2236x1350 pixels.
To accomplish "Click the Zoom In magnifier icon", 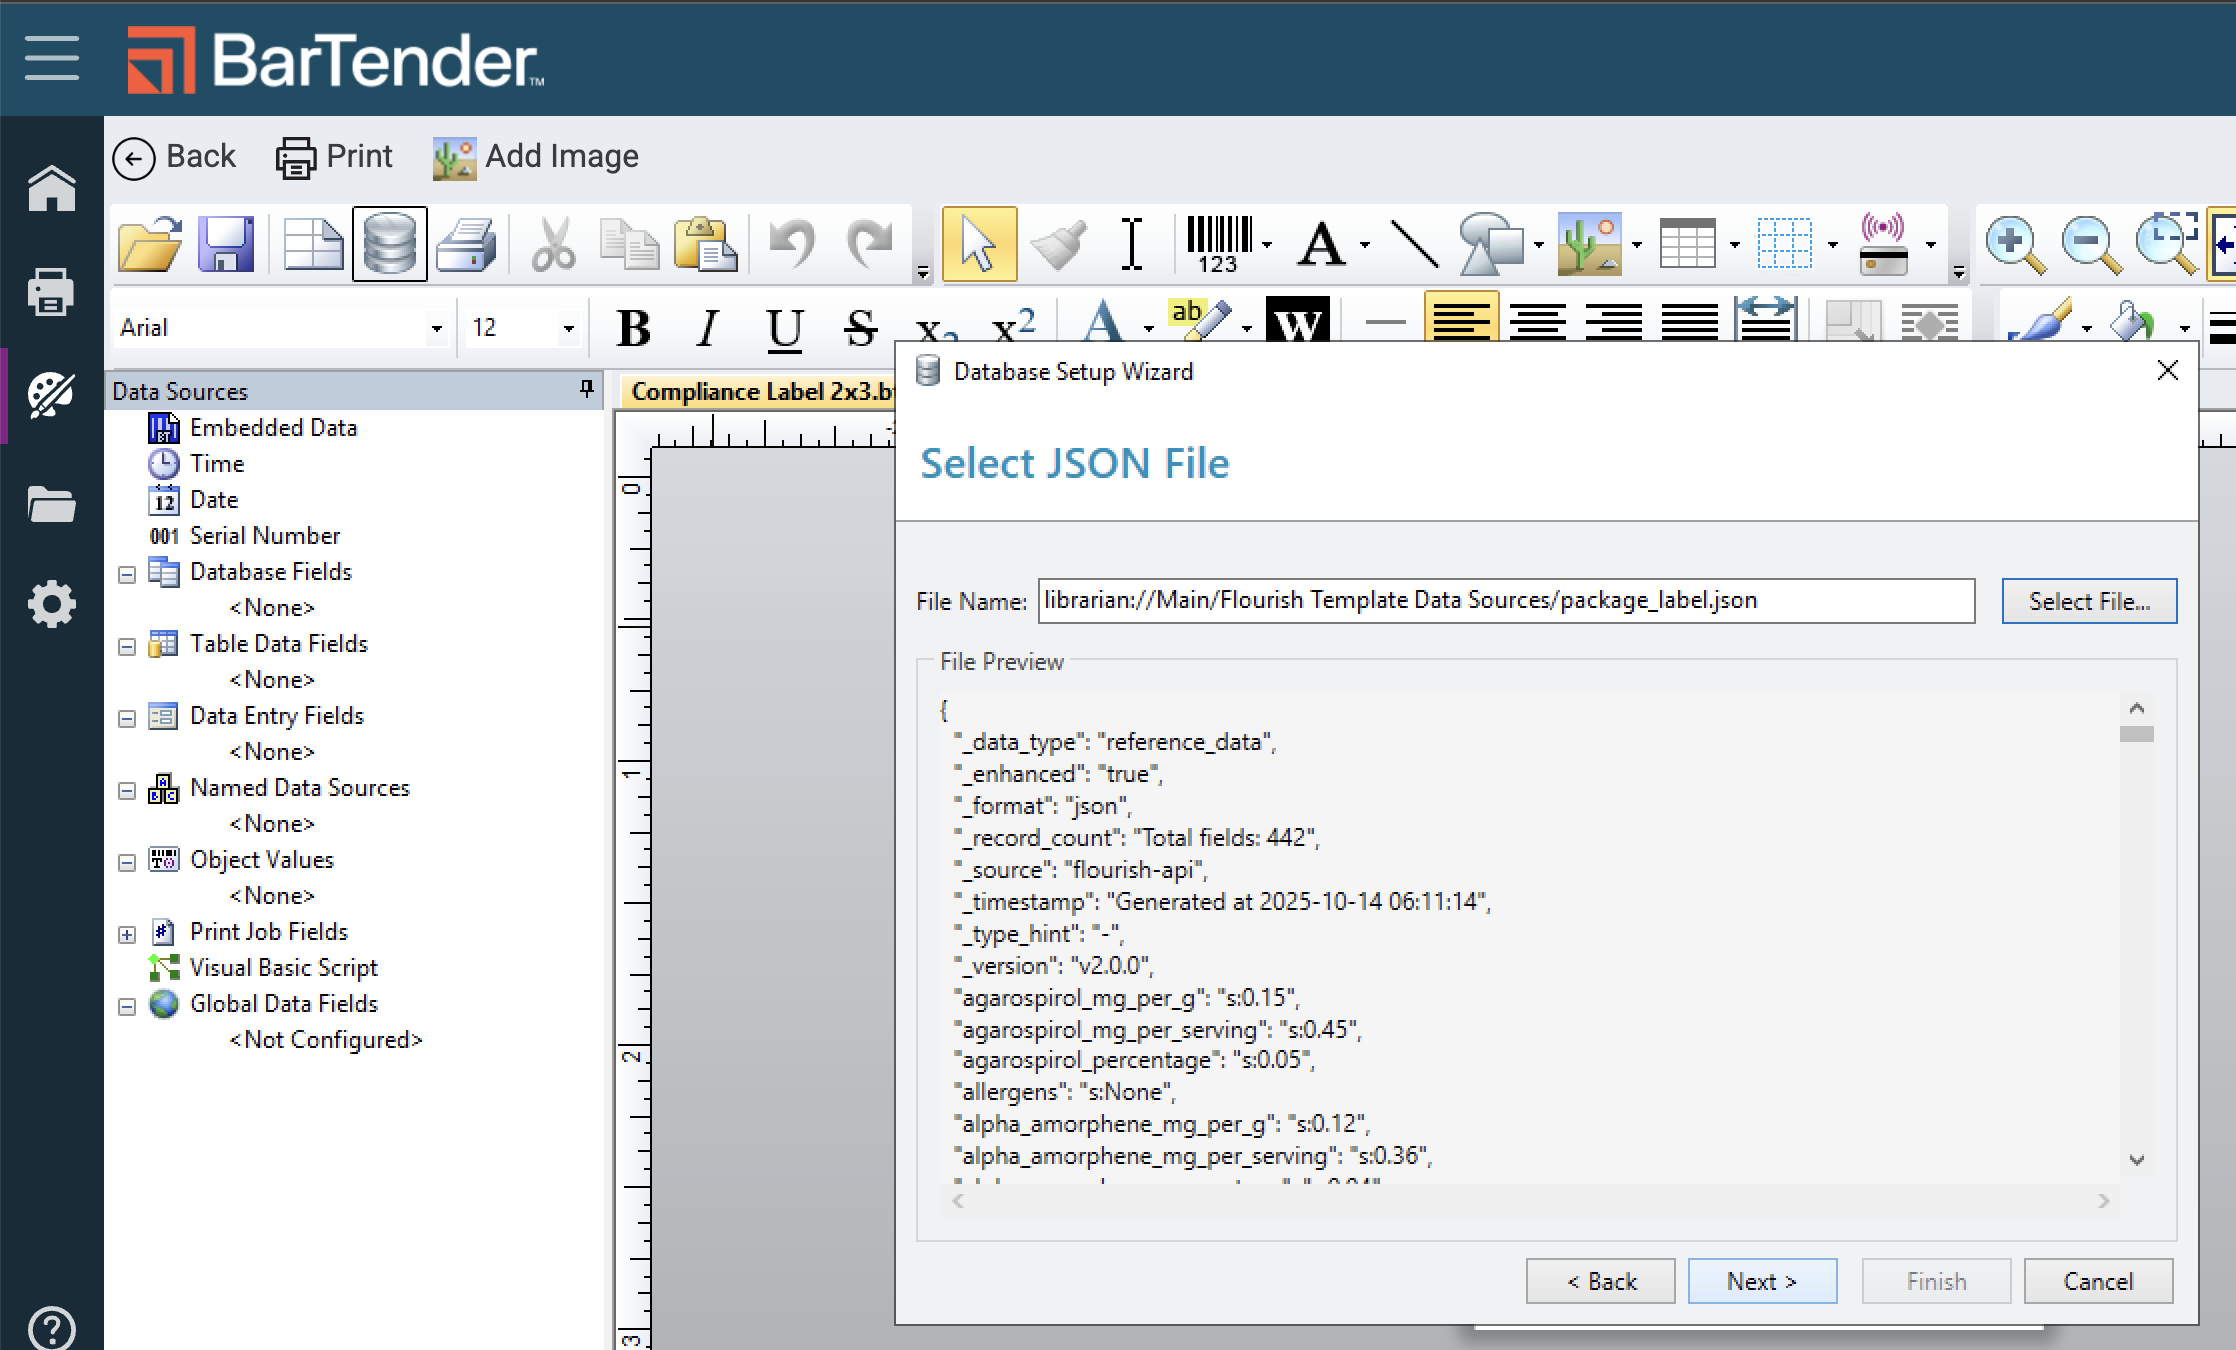I will (2013, 244).
